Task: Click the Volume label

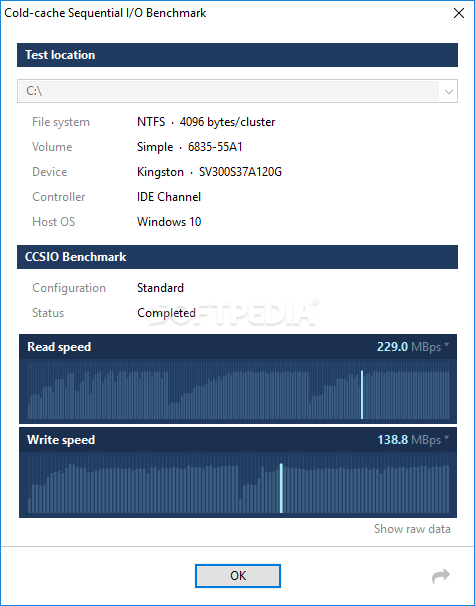Action: click(x=52, y=147)
